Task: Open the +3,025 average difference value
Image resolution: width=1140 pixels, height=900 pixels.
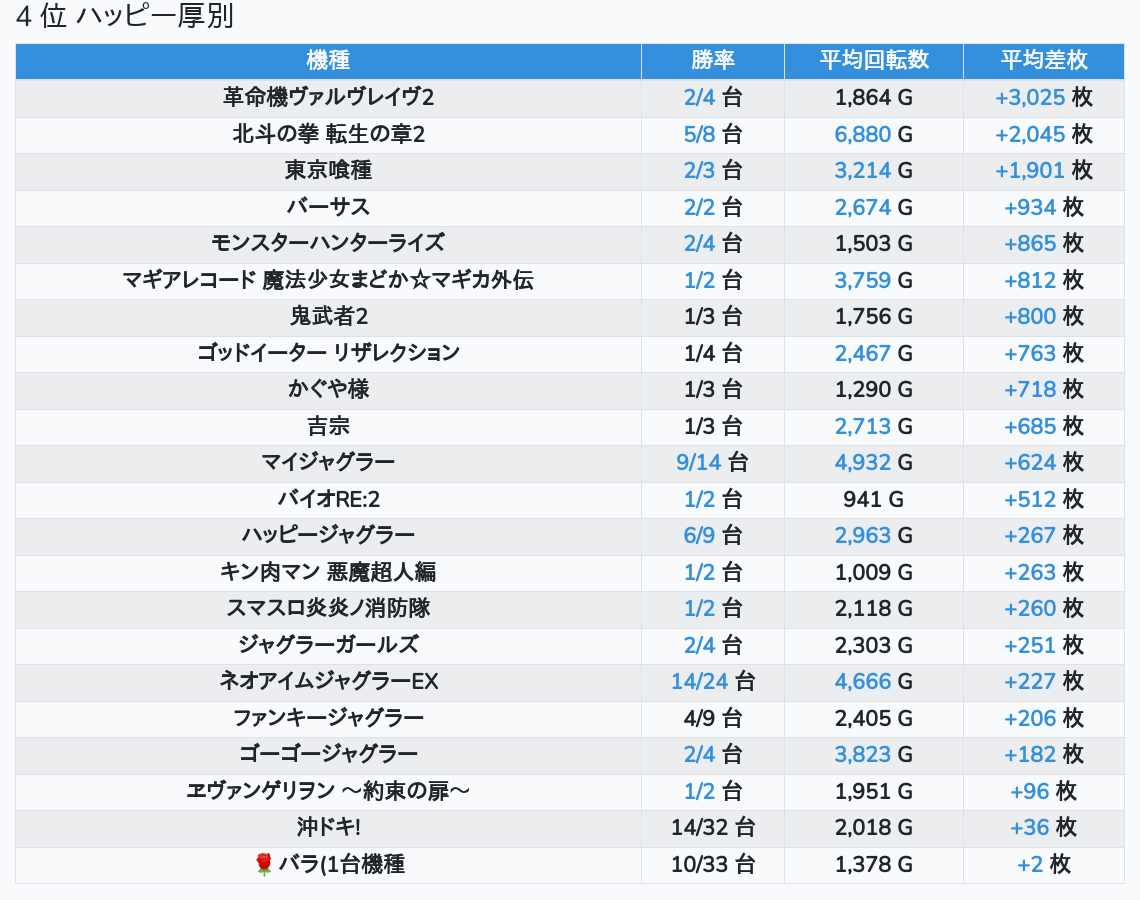Action: click(x=1029, y=98)
